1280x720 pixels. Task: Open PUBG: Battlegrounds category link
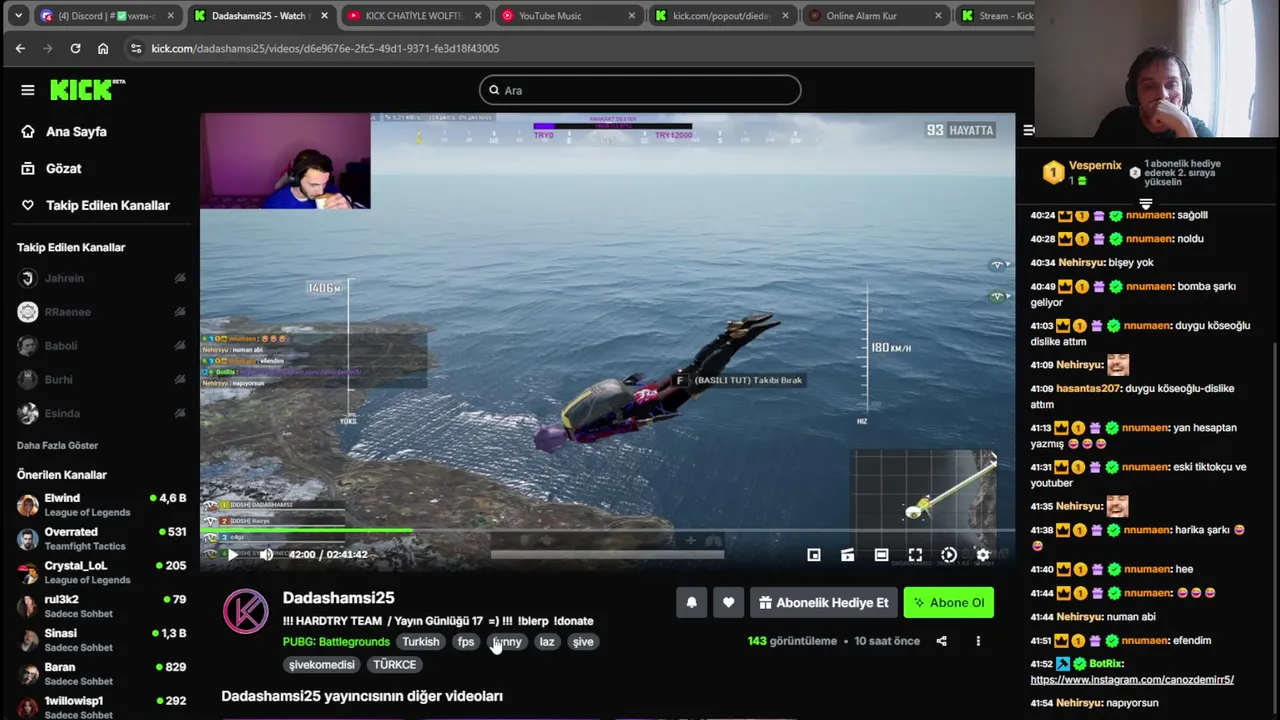tap(336, 642)
